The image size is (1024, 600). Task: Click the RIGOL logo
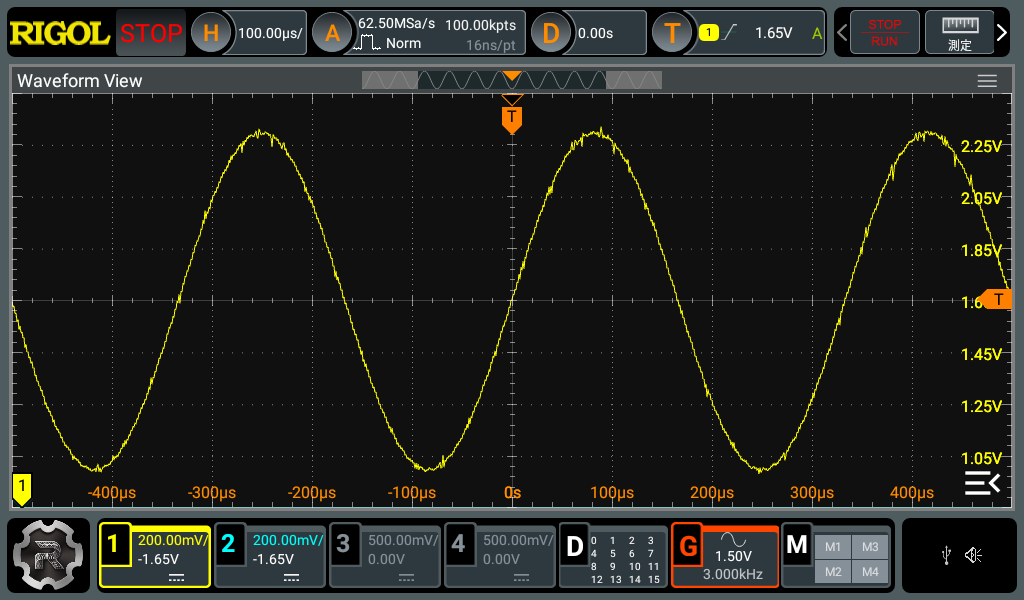59,33
